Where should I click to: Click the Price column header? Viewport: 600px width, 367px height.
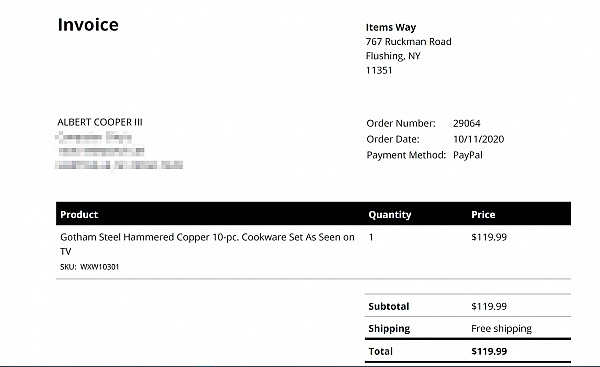(483, 215)
